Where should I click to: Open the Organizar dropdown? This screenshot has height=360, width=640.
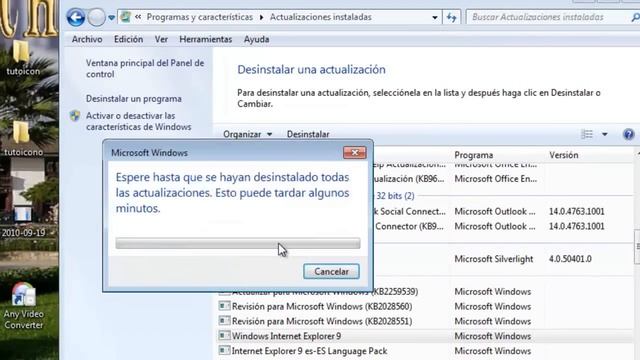pos(247,134)
